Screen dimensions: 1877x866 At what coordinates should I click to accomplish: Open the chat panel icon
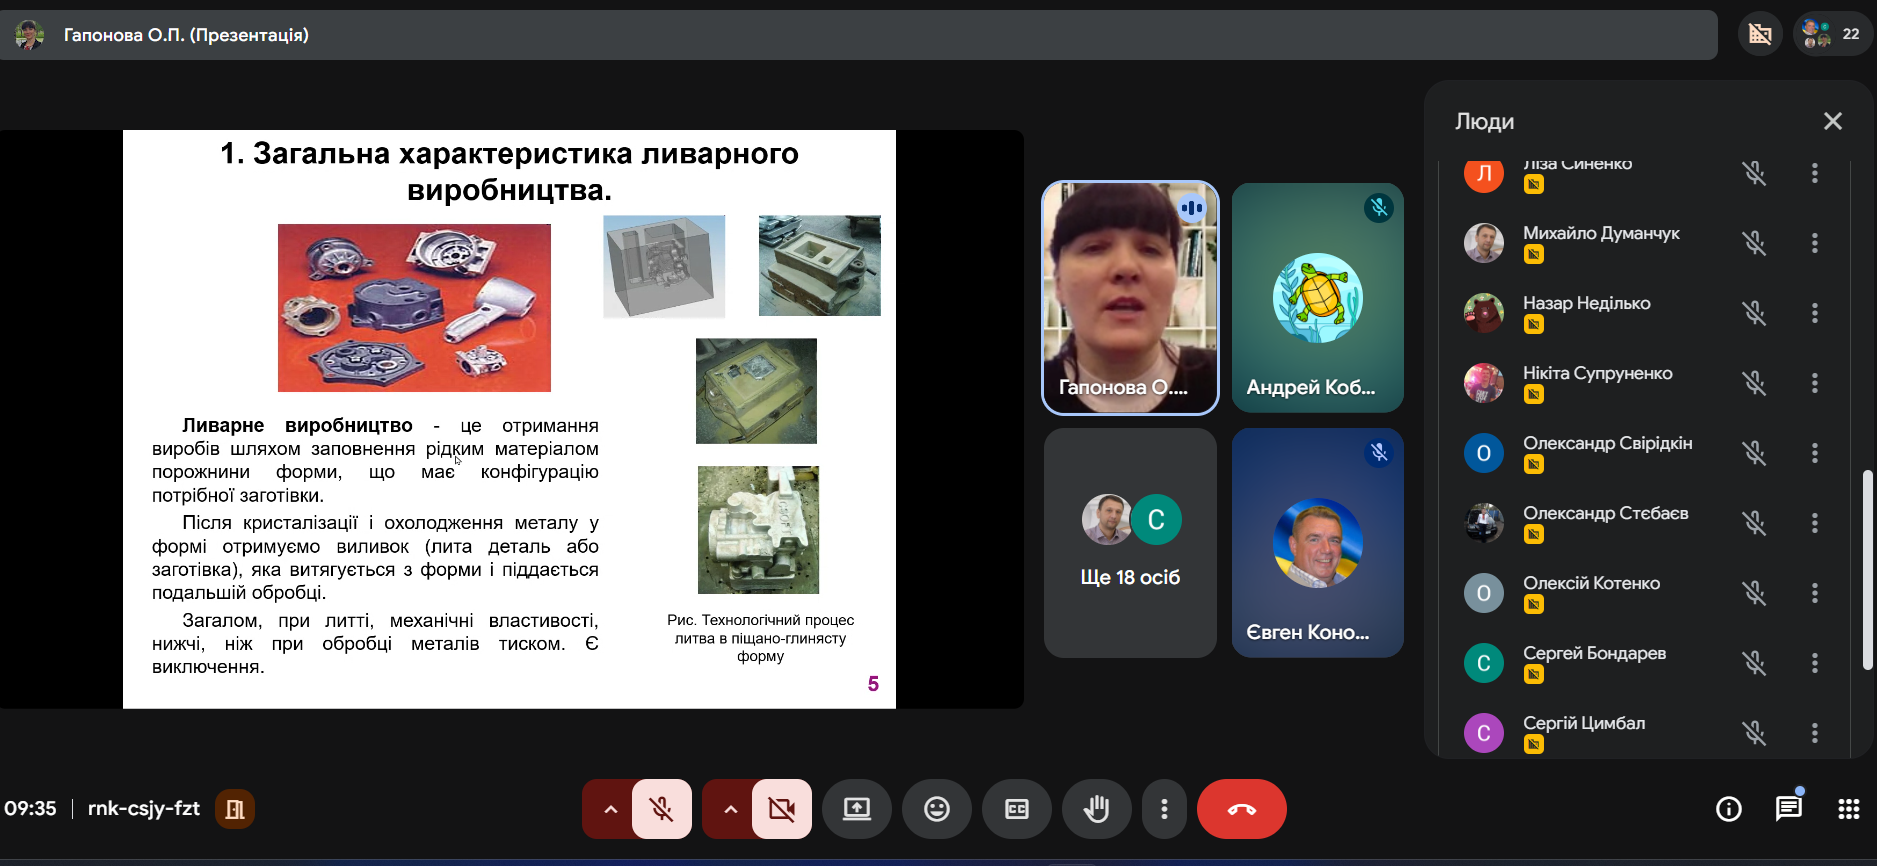click(x=1788, y=809)
